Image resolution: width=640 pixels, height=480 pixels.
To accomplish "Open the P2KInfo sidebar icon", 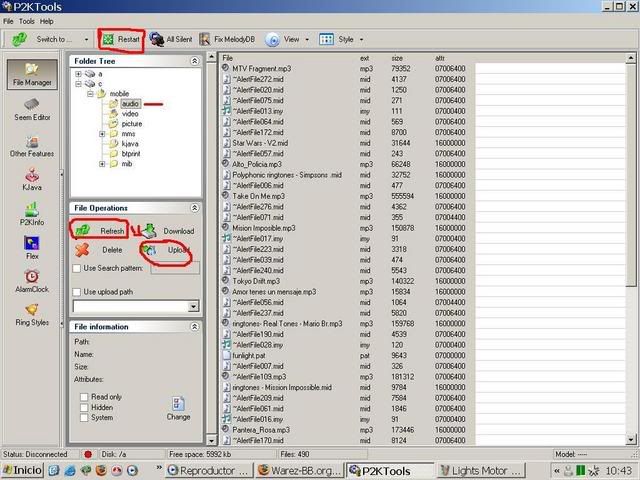I will [x=32, y=214].
